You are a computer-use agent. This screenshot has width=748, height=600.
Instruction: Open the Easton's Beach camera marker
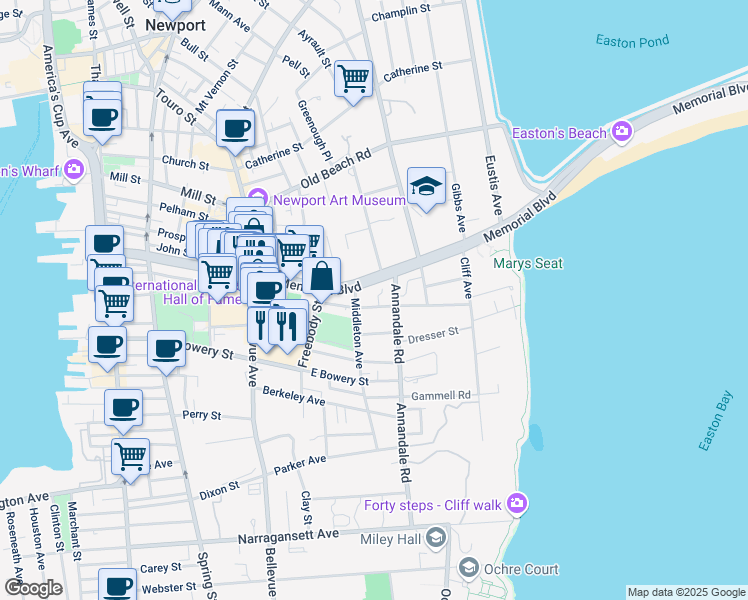pos(622,131)
